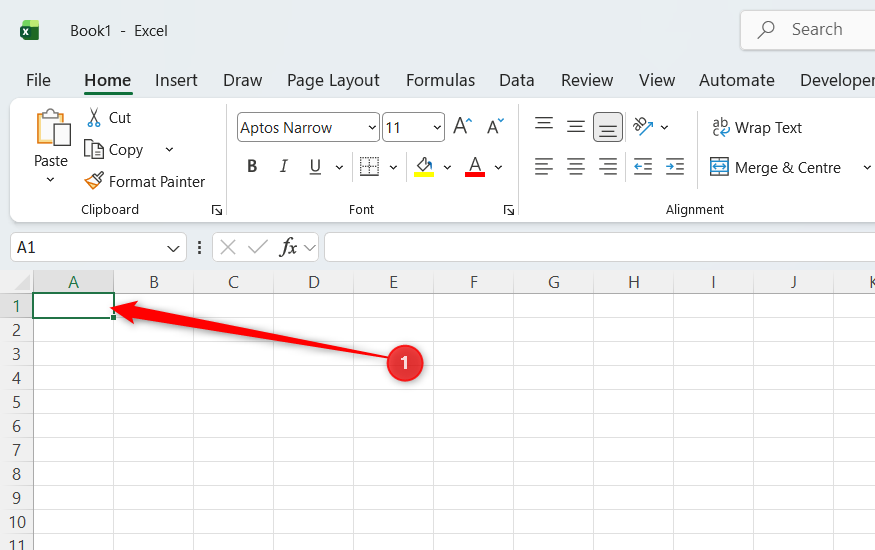Align text left in cell

click(544, 166)
